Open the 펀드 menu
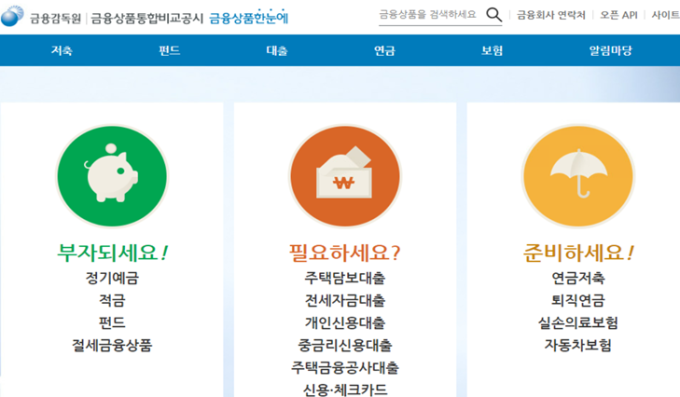Image resolution: width=680 pixels, height=397 pixels. 169,51
